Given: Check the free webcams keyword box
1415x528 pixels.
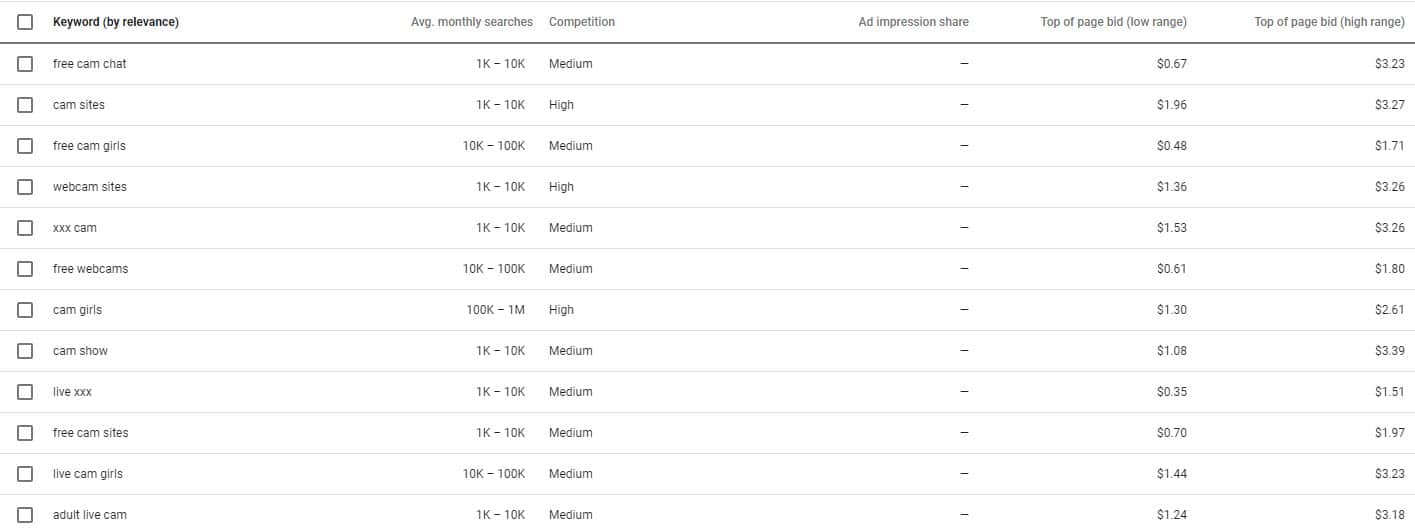Looking at the screenshot, I should [x=25, y=269].
